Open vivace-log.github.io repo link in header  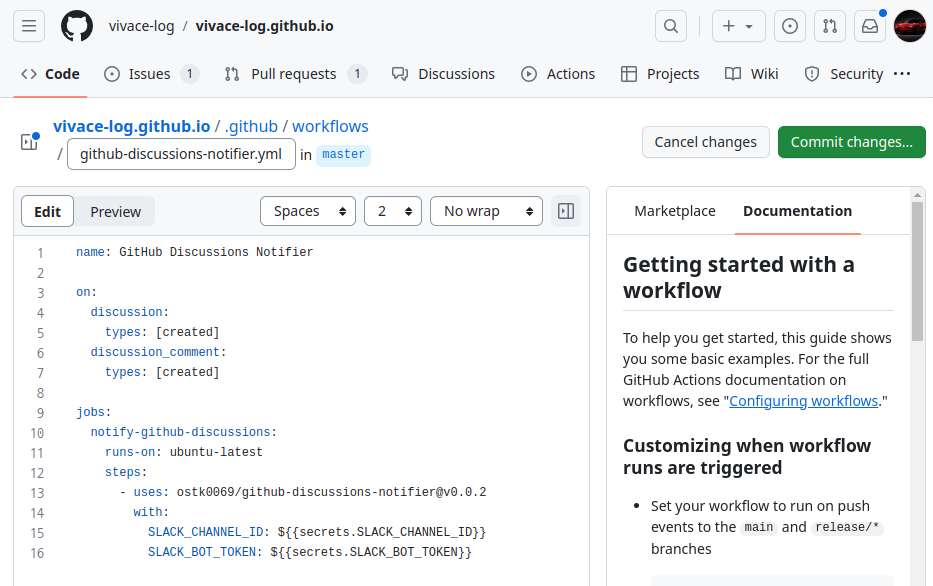tap(264, 26)
